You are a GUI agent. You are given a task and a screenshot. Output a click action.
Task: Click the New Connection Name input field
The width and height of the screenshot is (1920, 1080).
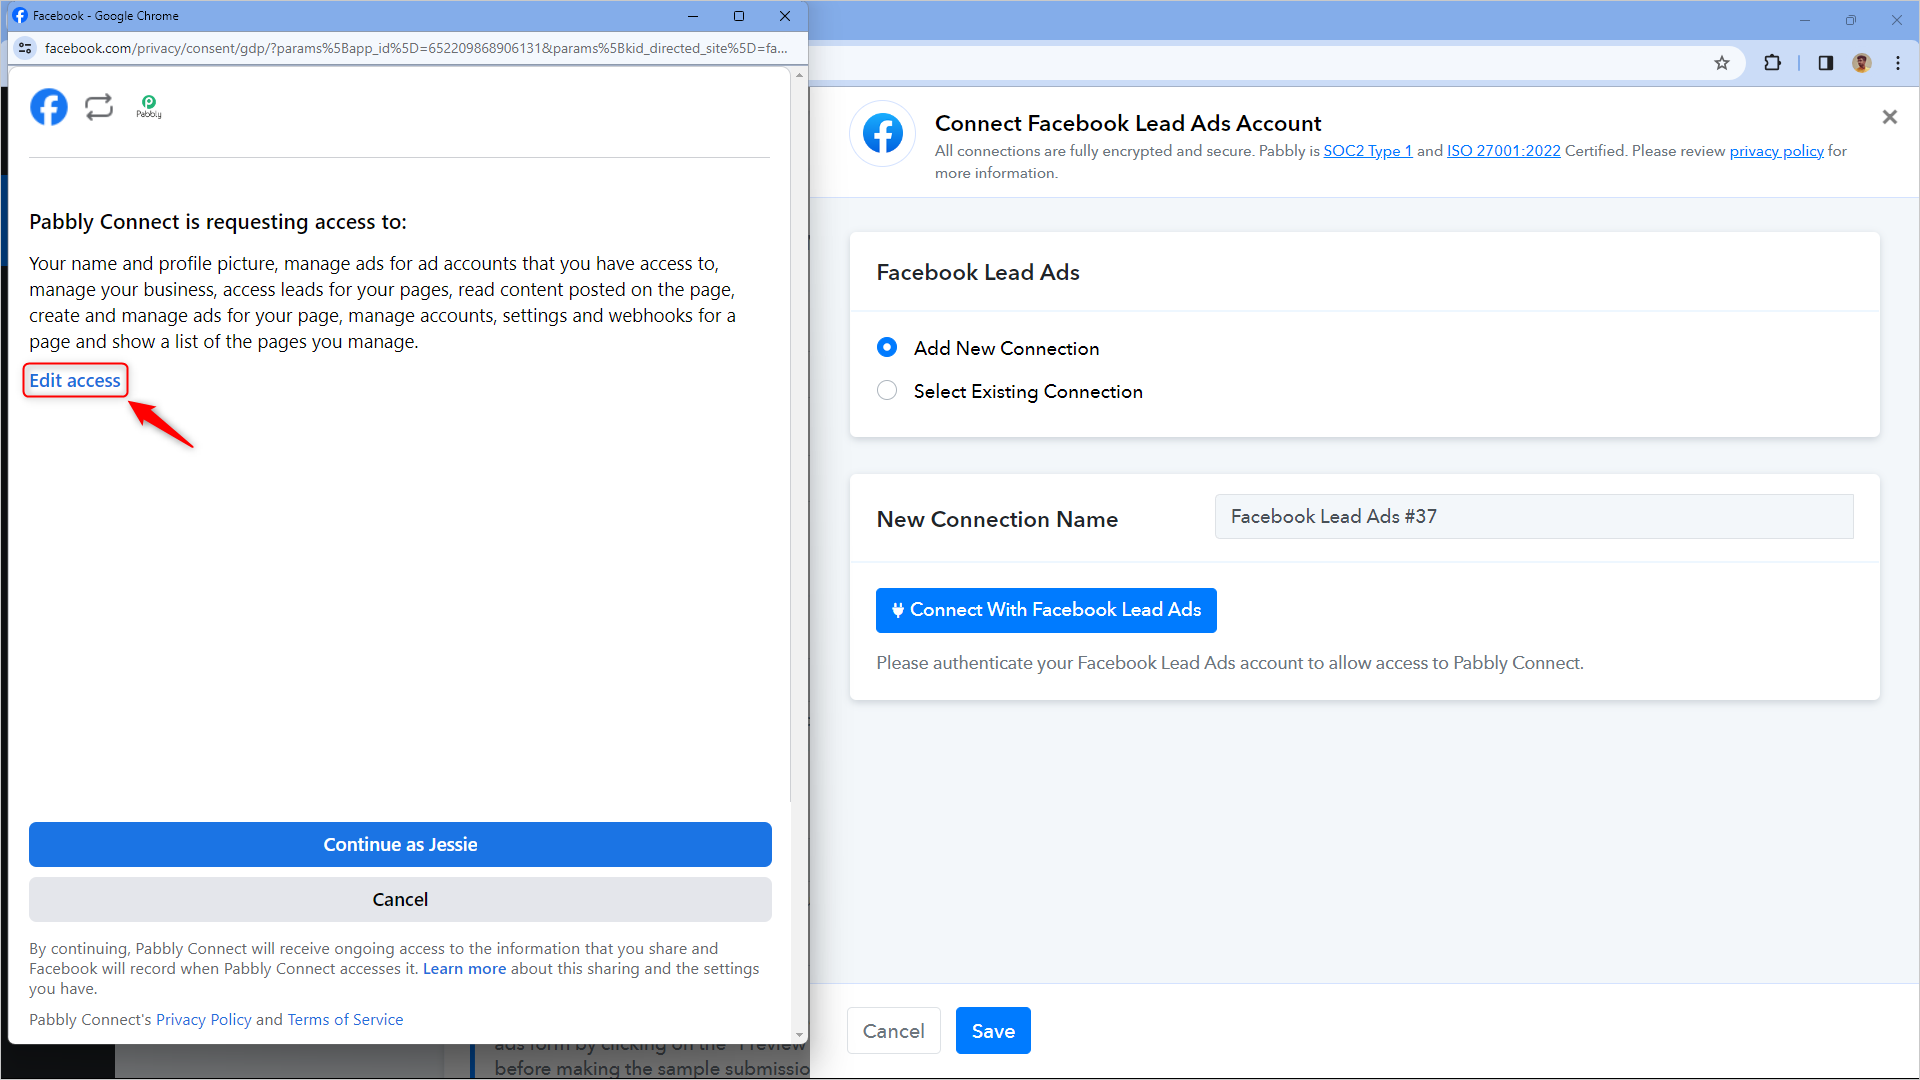[x=1534, y=517]
